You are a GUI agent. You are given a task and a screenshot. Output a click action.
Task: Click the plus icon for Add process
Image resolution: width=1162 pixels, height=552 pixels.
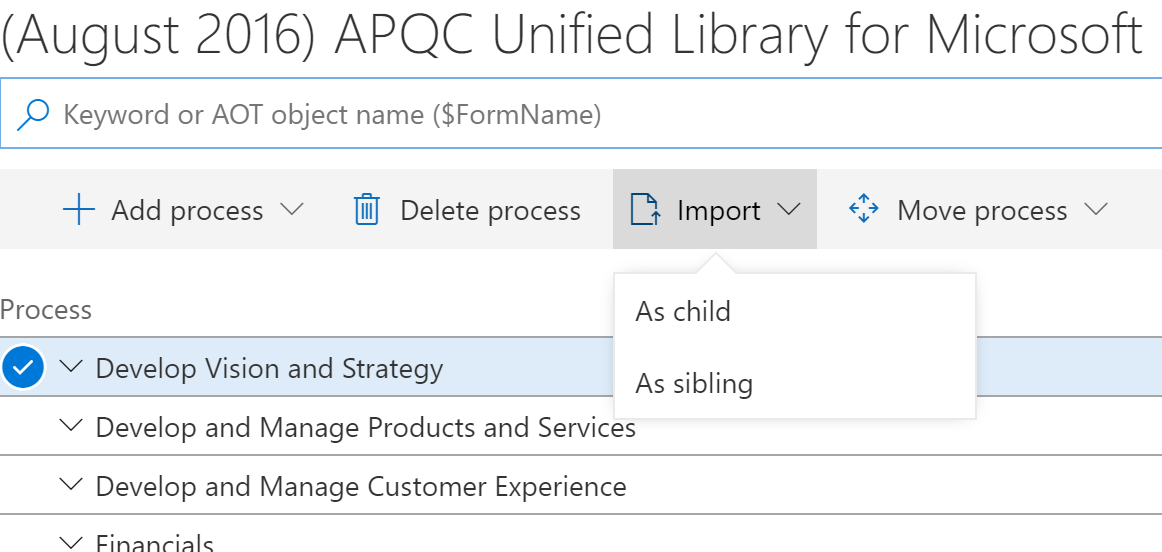click(78, 210)
